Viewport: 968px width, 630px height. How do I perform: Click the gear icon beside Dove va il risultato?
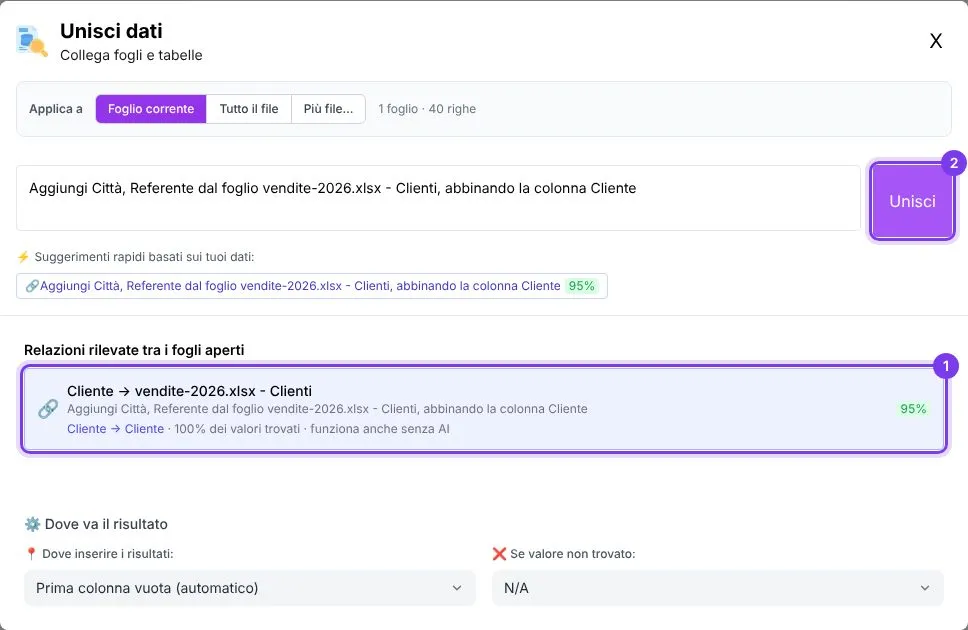(x=32, y=524)
